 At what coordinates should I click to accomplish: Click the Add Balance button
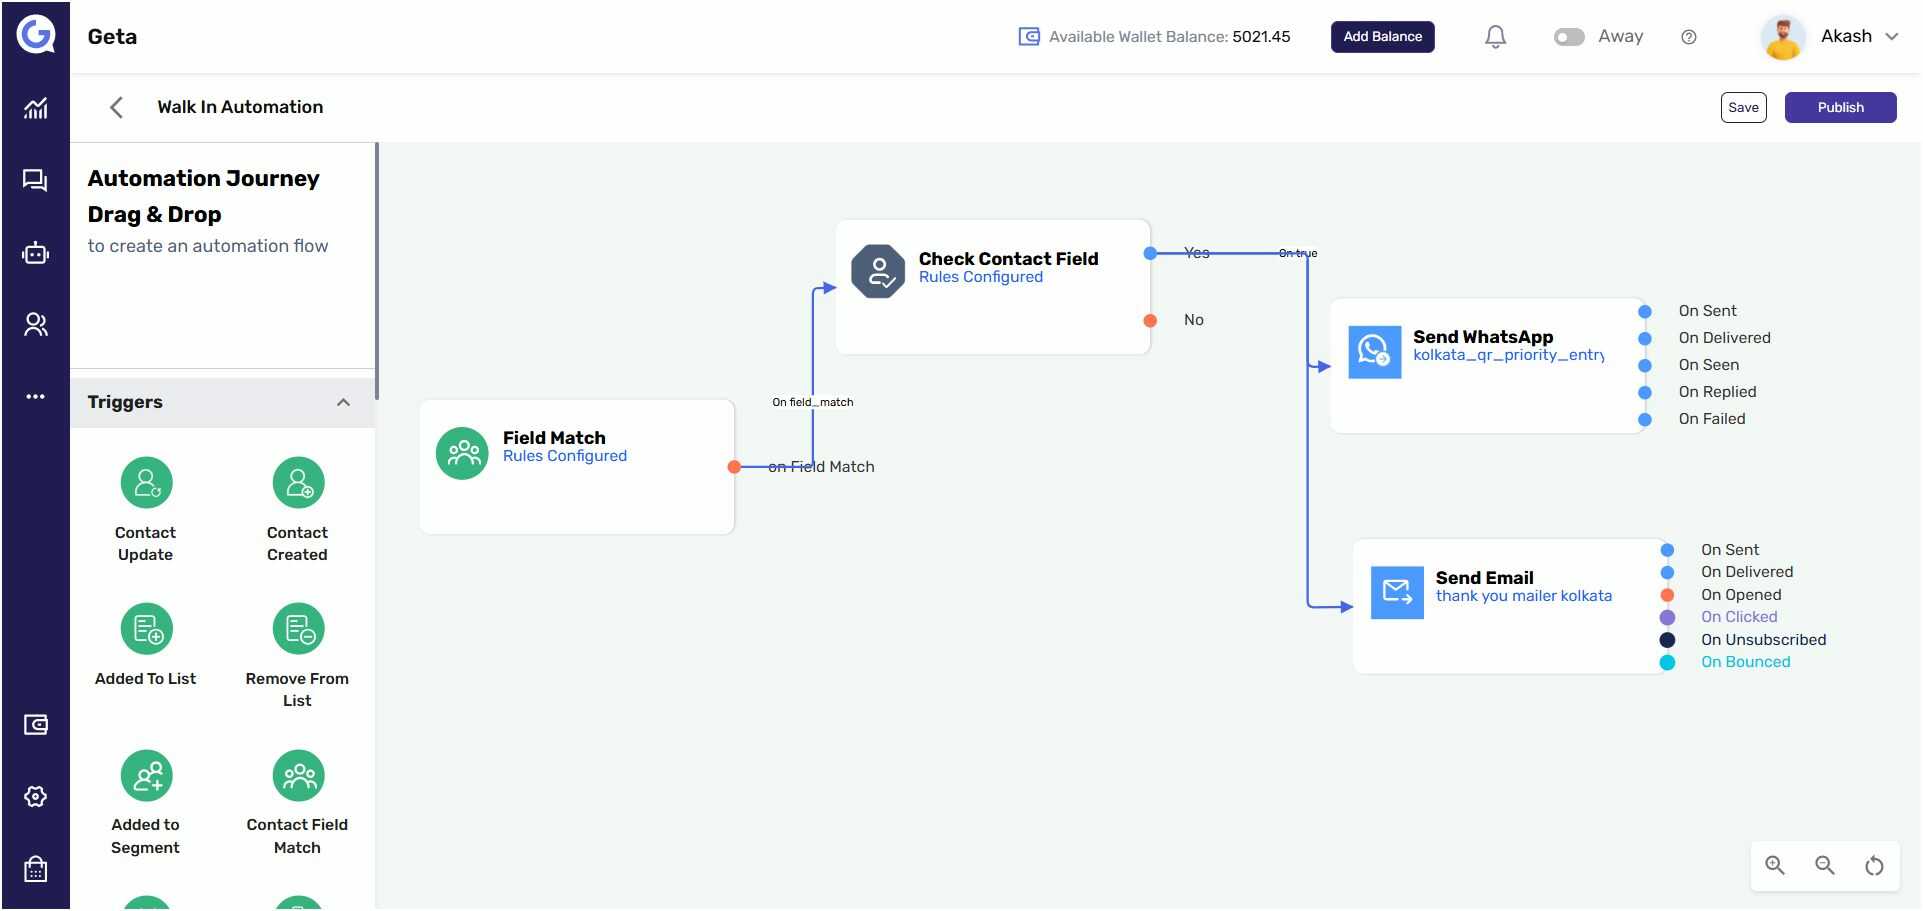pos(1382,37)
